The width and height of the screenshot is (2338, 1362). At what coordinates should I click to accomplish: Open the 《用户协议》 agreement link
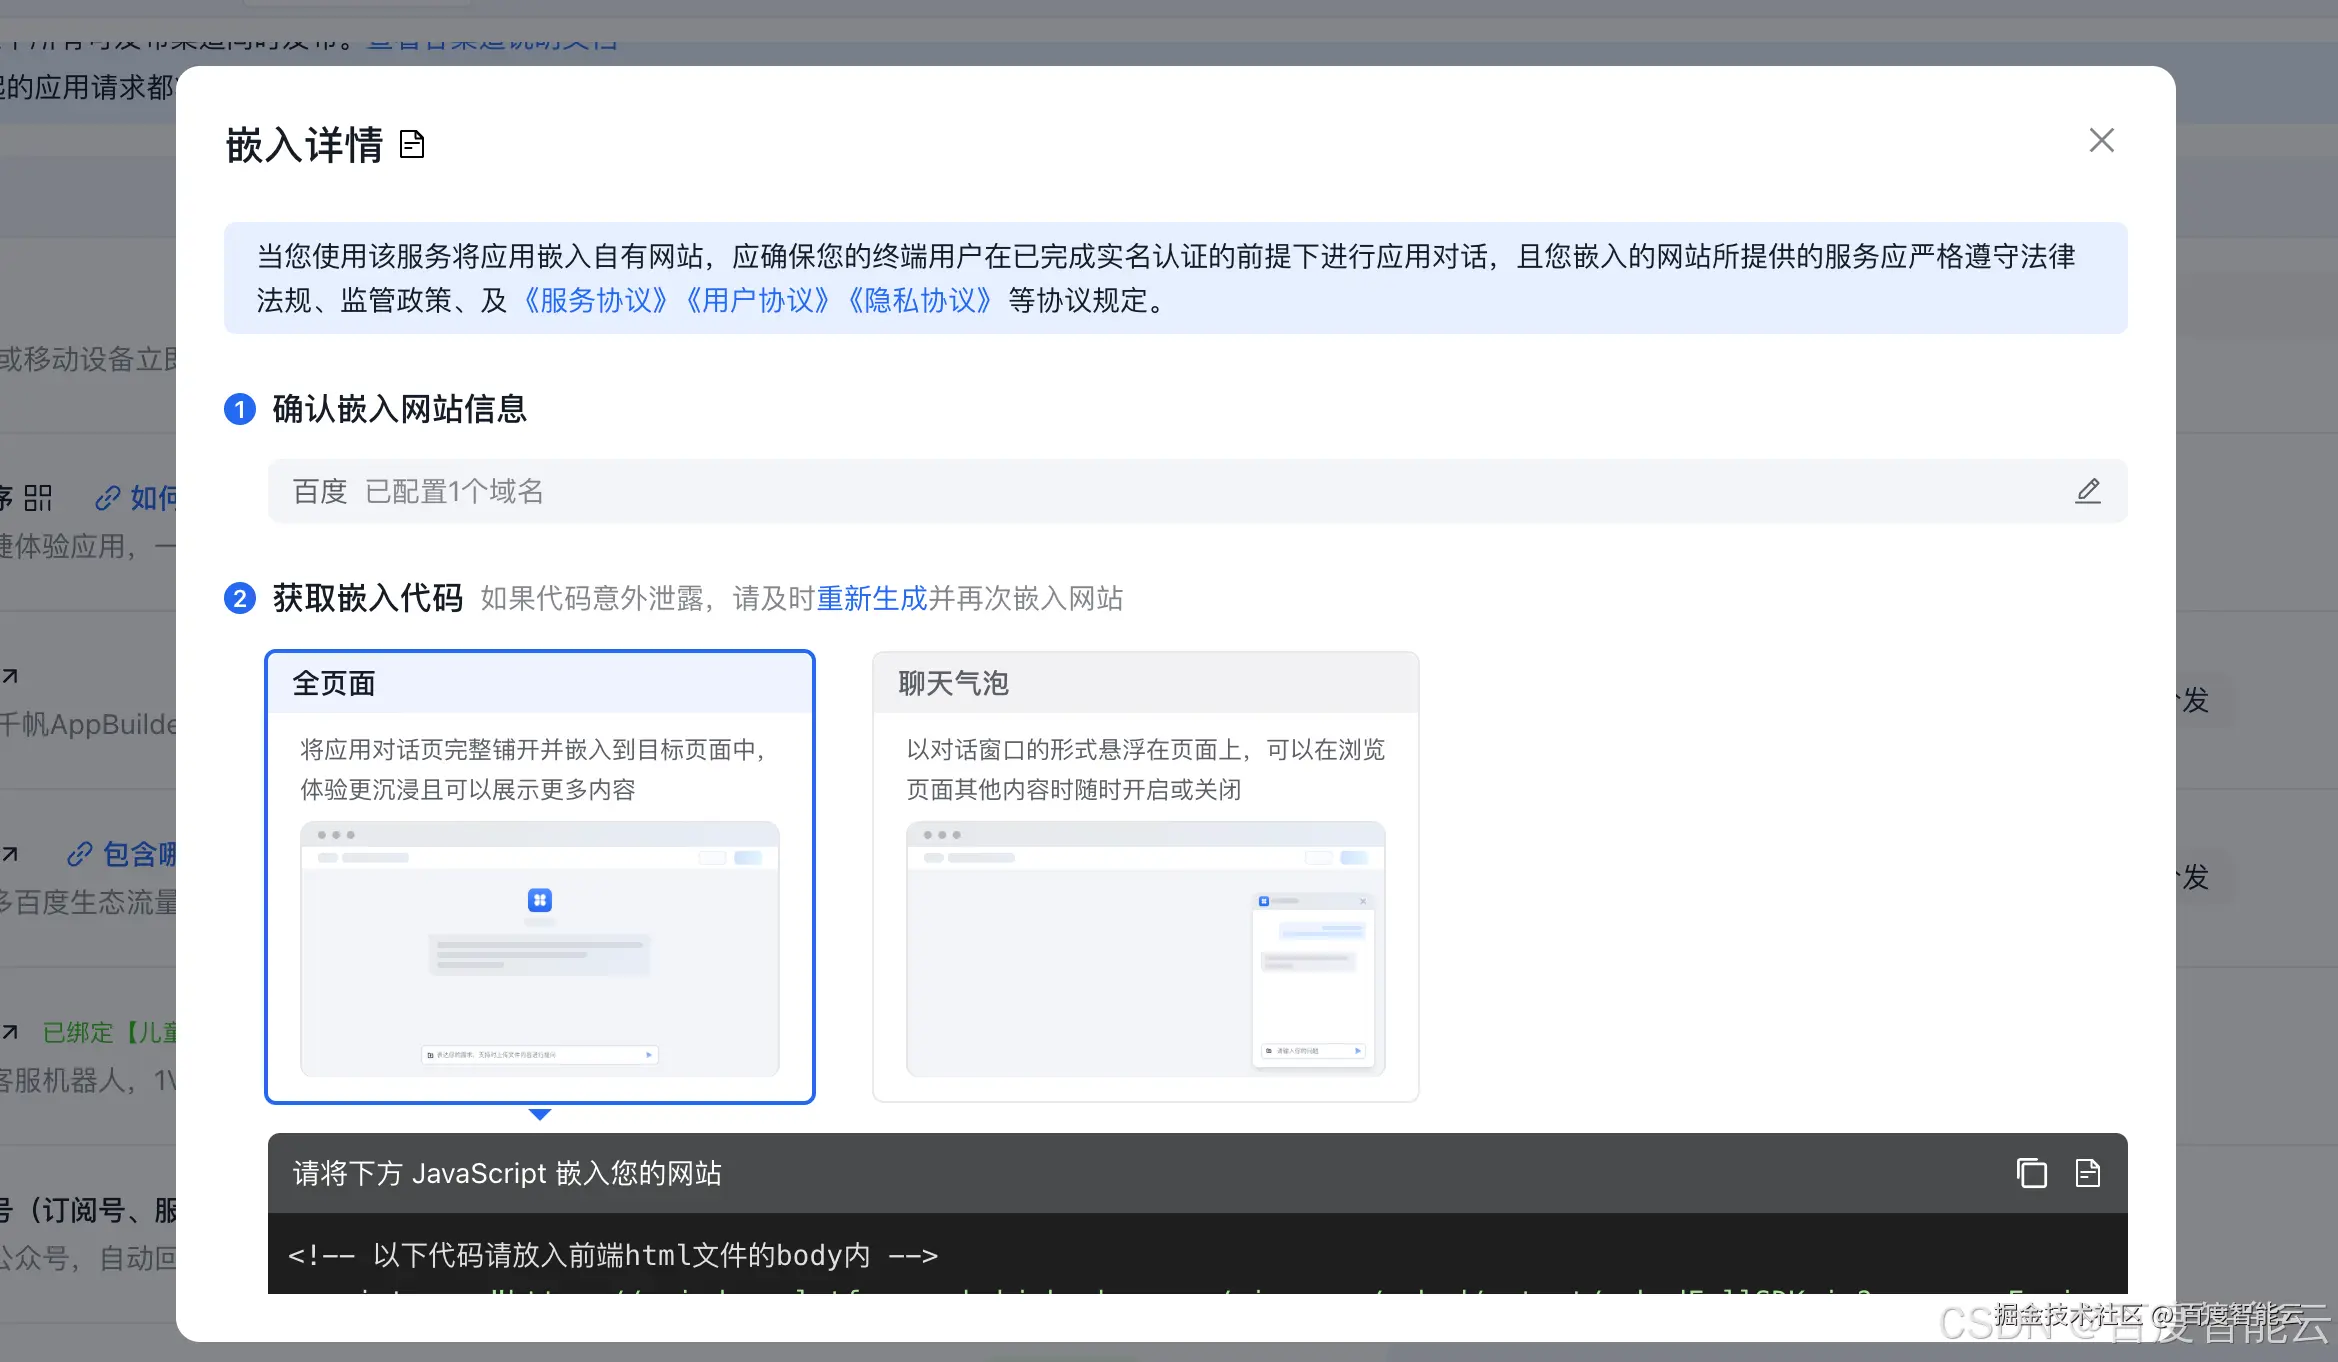[x=759, y=301]
